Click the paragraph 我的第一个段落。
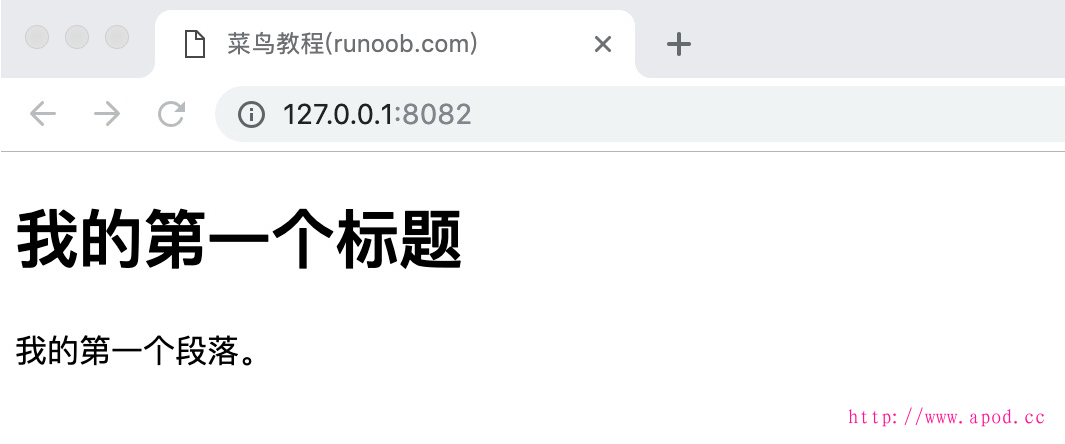The image size is (1065, 444). 136,351
